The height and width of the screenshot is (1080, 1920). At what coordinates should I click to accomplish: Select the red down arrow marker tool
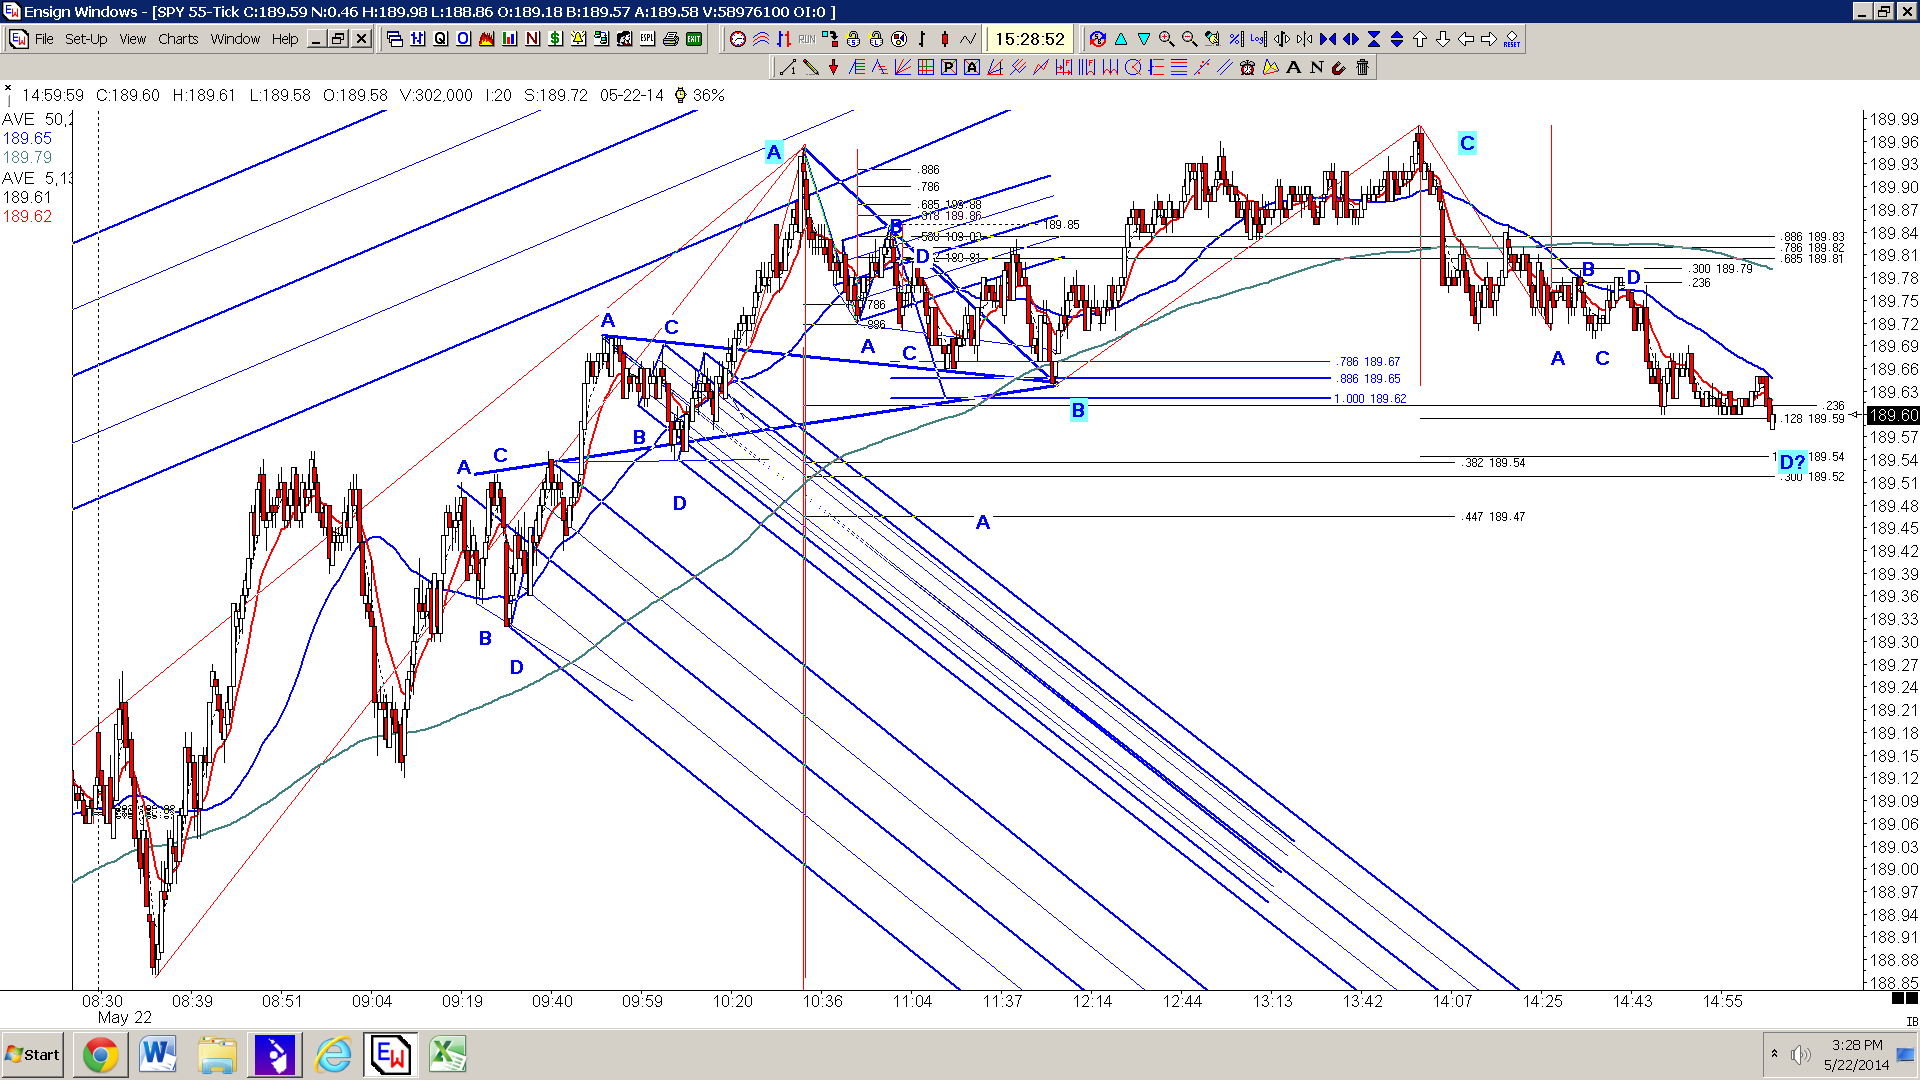tap(833, 67)
